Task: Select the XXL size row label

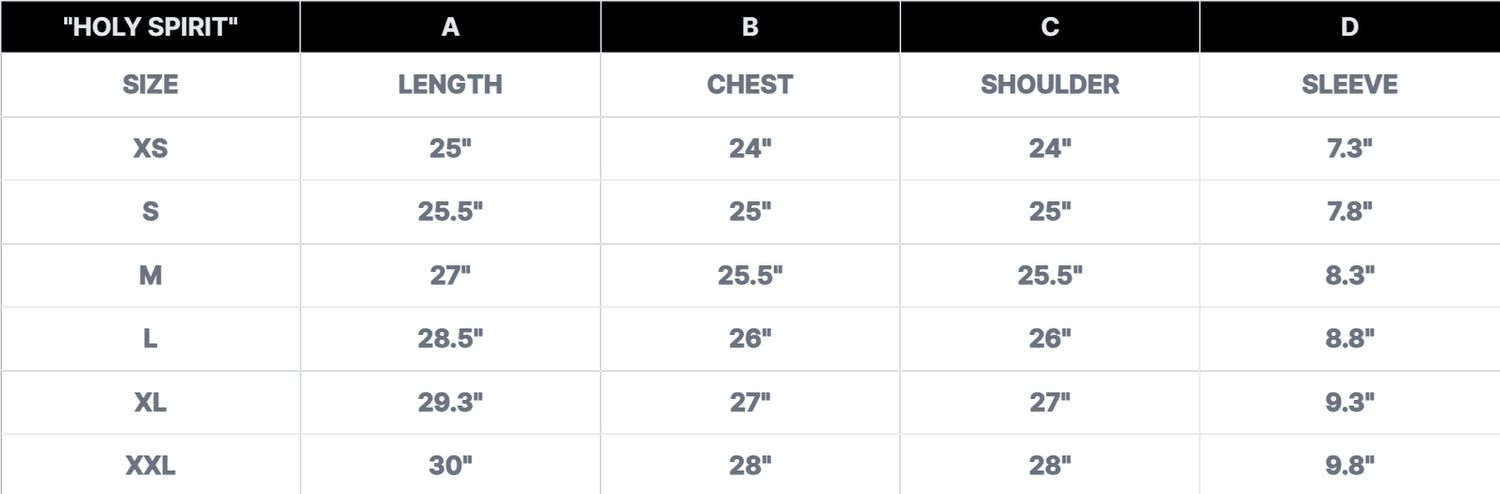Action: click(150, 466)
